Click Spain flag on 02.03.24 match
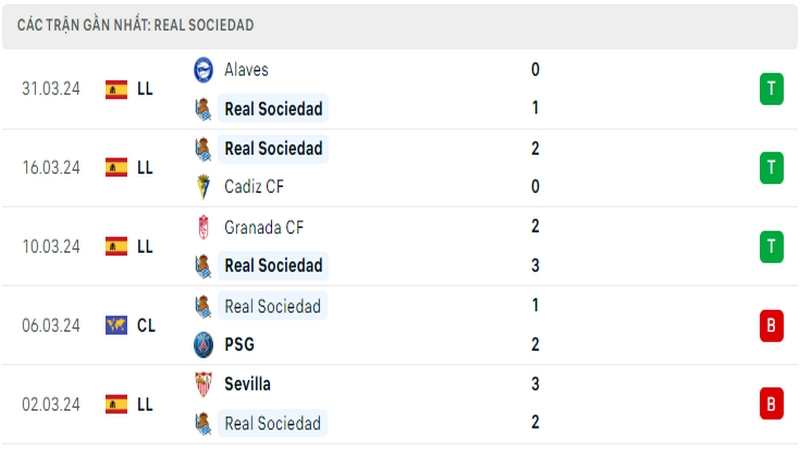800x450 pixels. point(116,404)
